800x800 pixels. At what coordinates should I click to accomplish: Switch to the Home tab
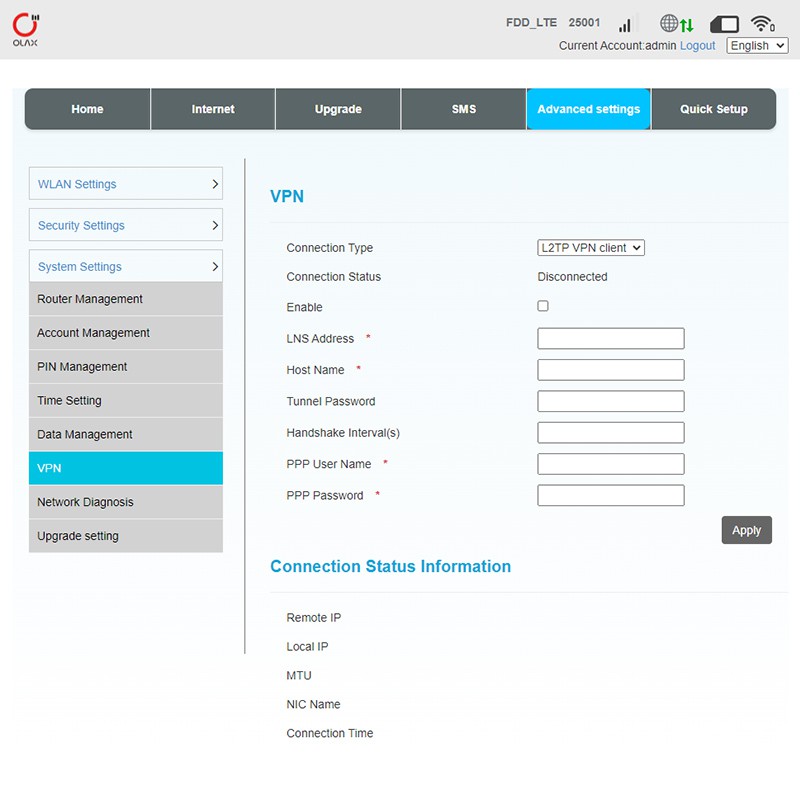pos(87,109)
